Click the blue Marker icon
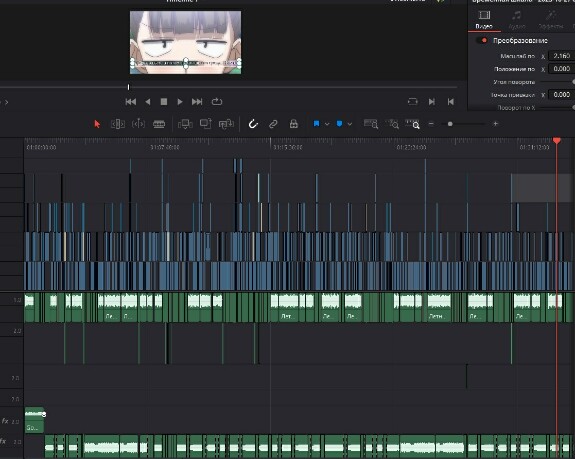Screen dimensions: 575x459 339,124
